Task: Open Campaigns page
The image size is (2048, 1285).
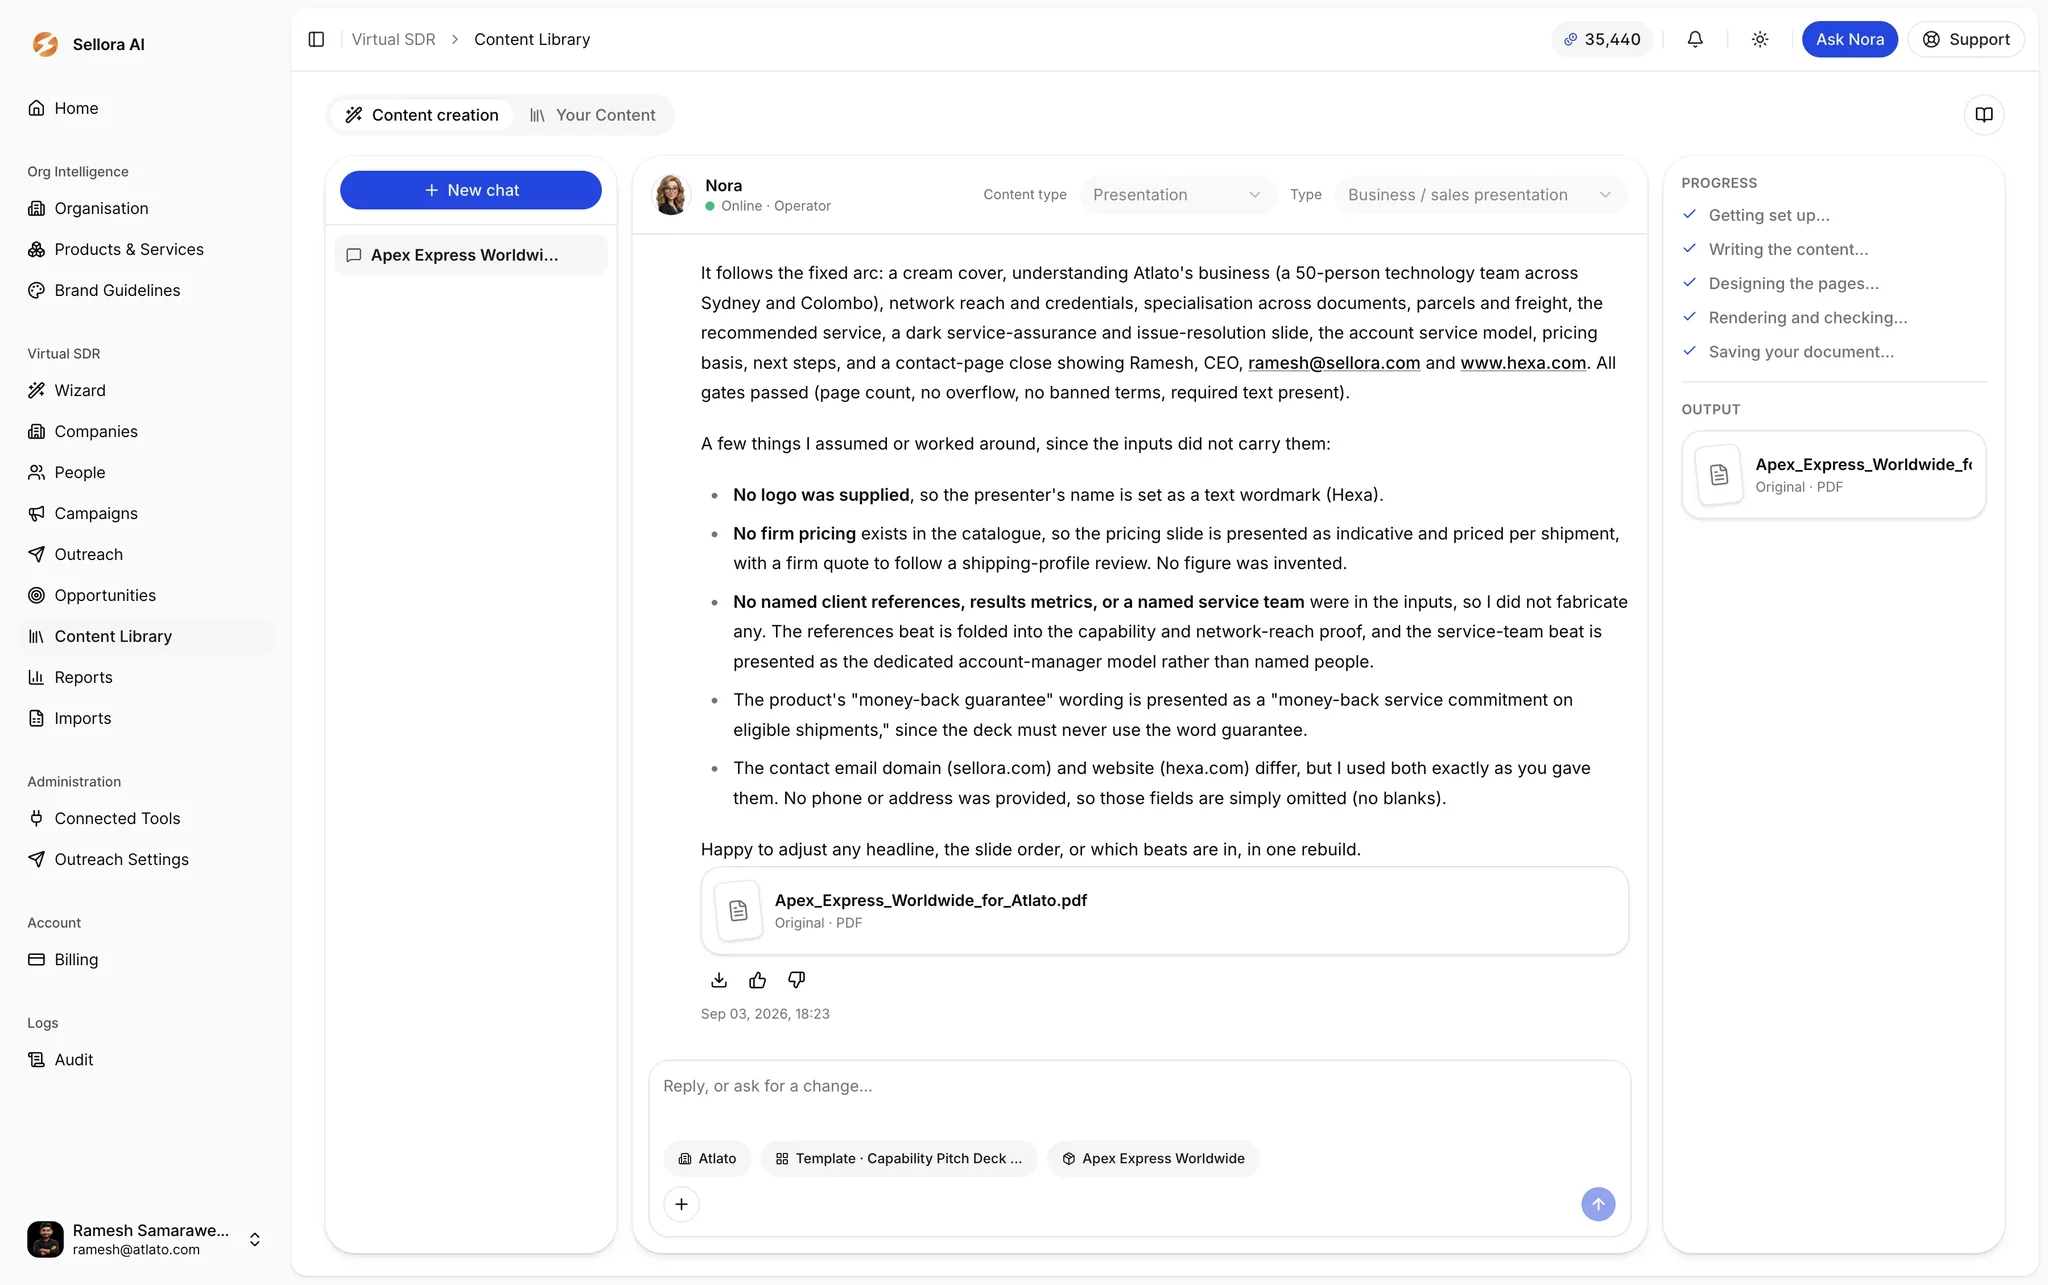Action: (x=146, y=513)
